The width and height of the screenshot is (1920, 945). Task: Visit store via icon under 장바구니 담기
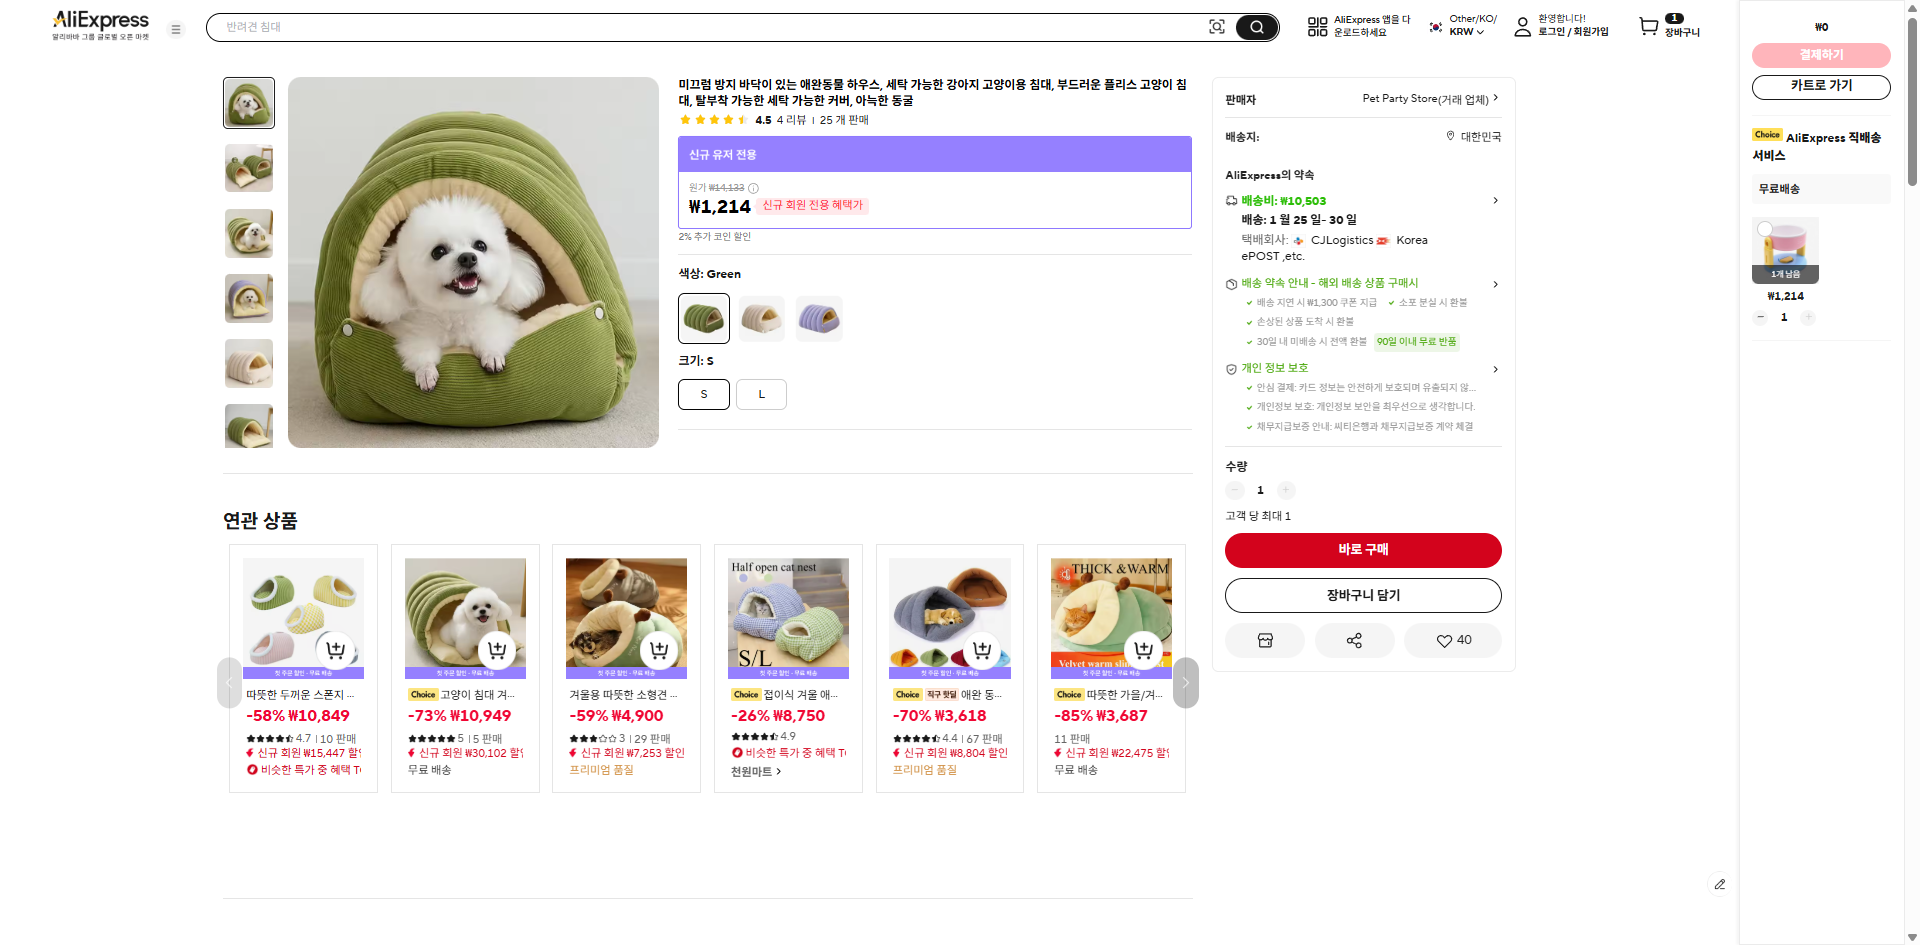1265,641
